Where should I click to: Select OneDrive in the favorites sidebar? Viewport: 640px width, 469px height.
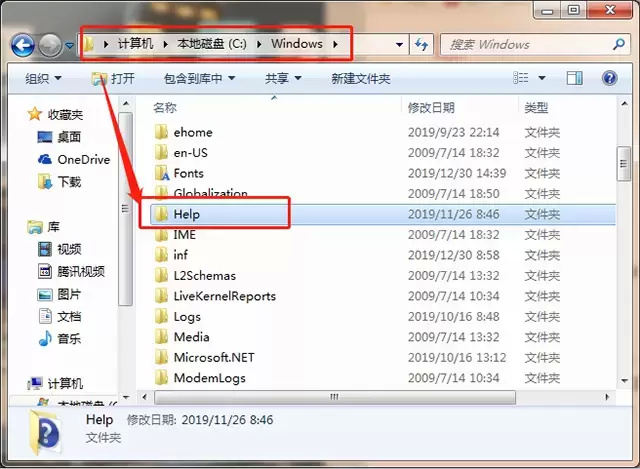coord(82,159)
